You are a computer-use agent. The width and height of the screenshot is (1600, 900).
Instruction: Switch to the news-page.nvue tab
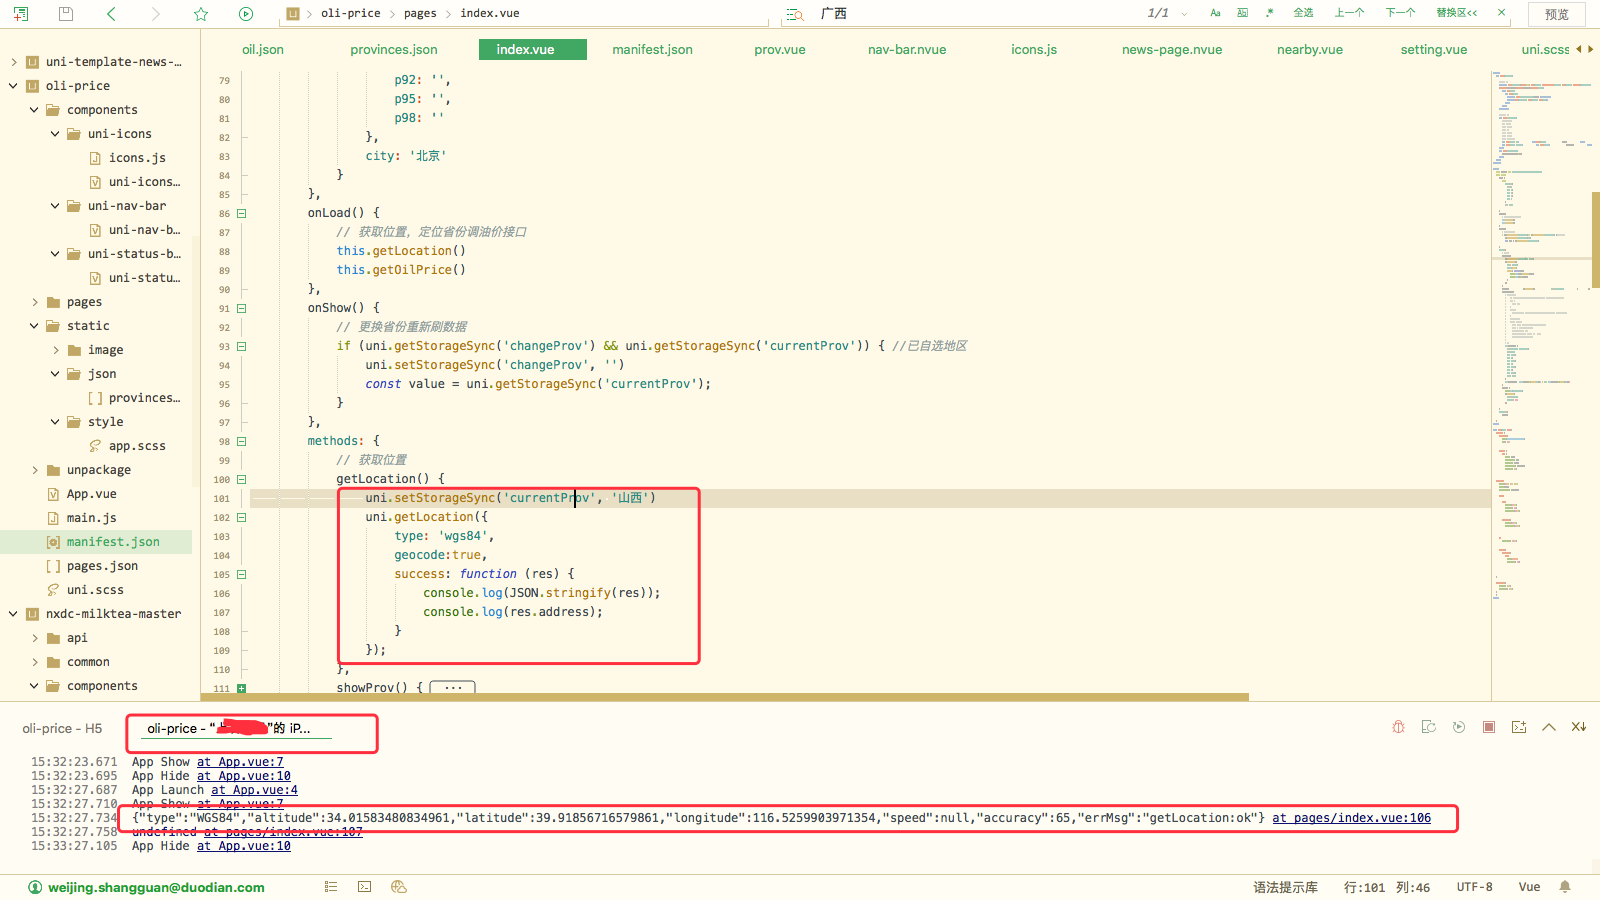[1172, 49]
